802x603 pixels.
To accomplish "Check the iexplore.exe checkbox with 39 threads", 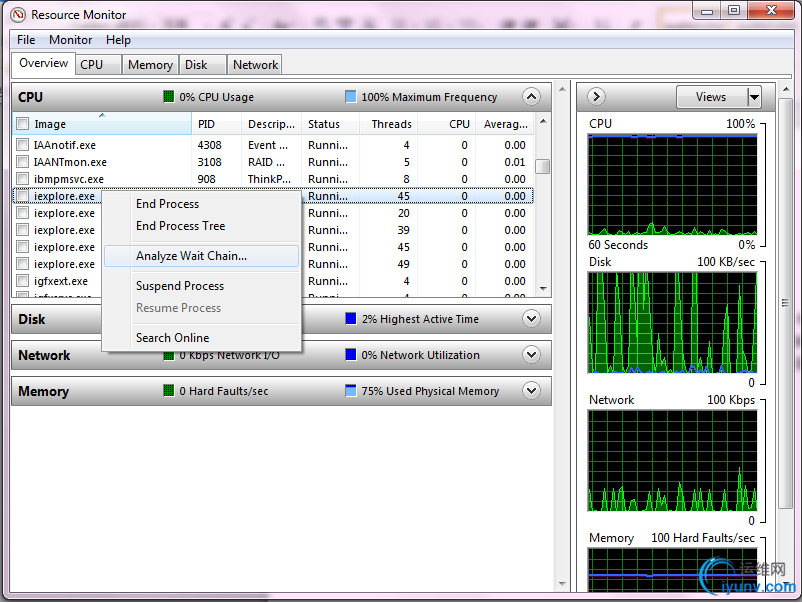I will [23, 230].
